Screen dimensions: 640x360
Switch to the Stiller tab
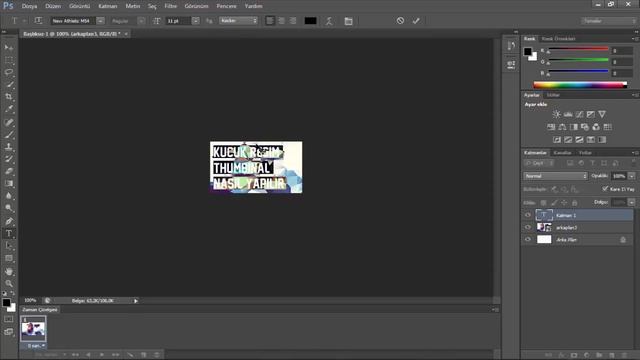pyautogui.click(x=553, y=95)
